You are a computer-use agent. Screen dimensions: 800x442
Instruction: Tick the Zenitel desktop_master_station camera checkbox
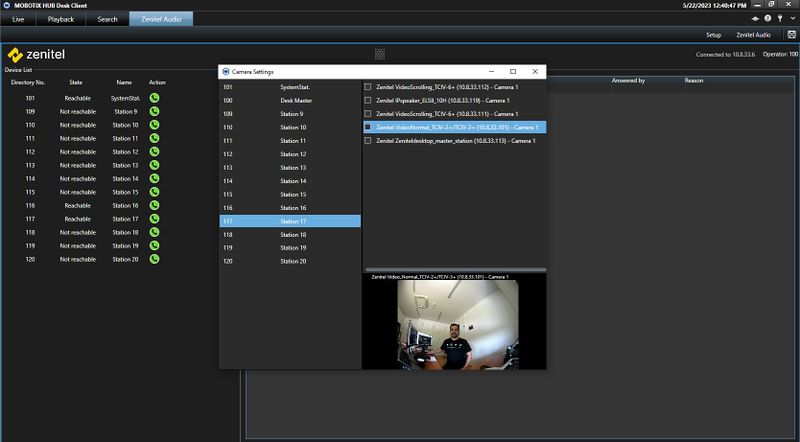(x=368, y=141)
